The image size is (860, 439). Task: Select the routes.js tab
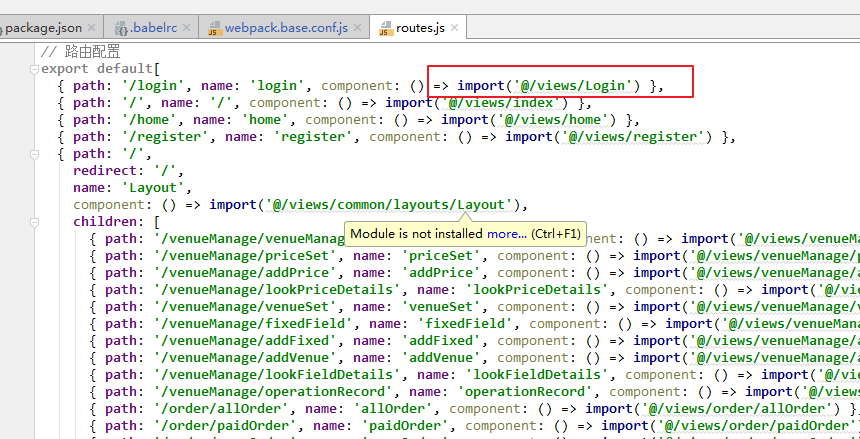[420, 27]
